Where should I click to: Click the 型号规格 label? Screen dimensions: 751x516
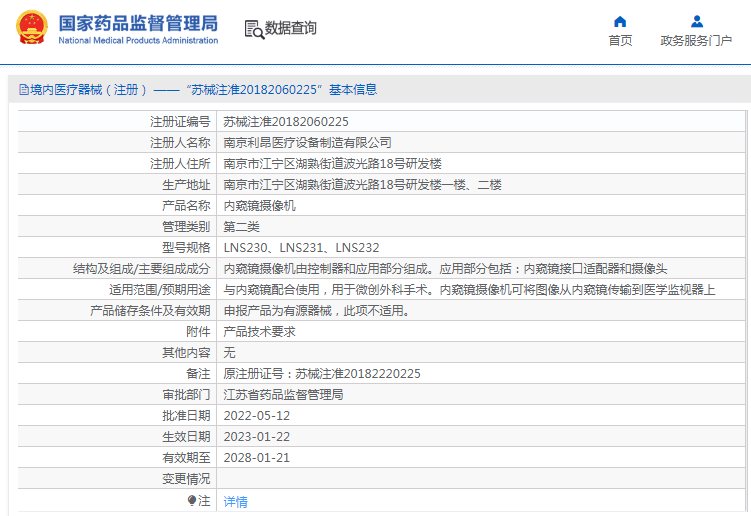(186, 248)
